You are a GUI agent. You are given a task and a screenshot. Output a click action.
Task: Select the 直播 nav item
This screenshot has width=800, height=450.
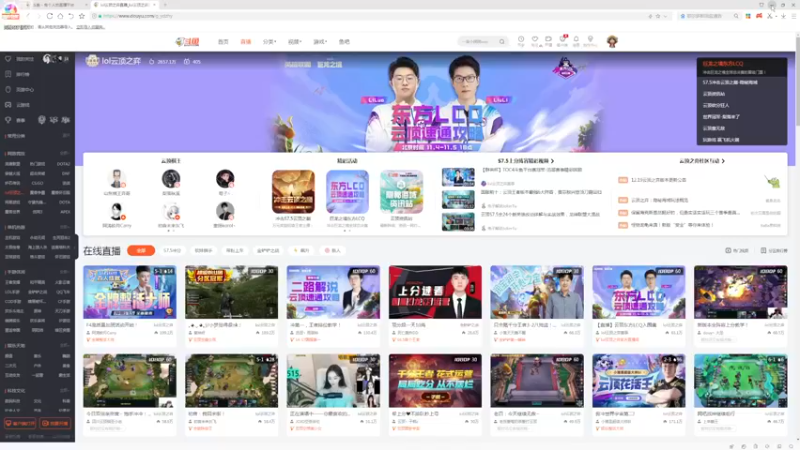[x=246, y=42]
